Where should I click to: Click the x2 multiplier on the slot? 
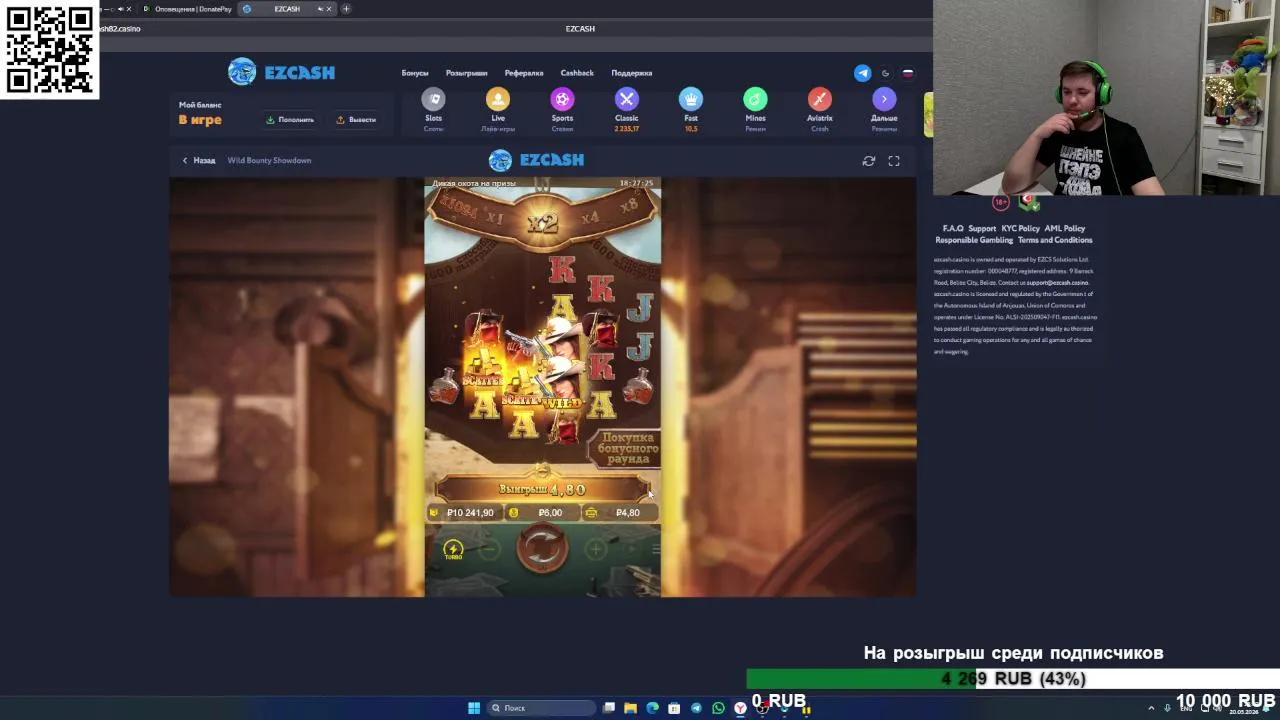click(542, 223)
